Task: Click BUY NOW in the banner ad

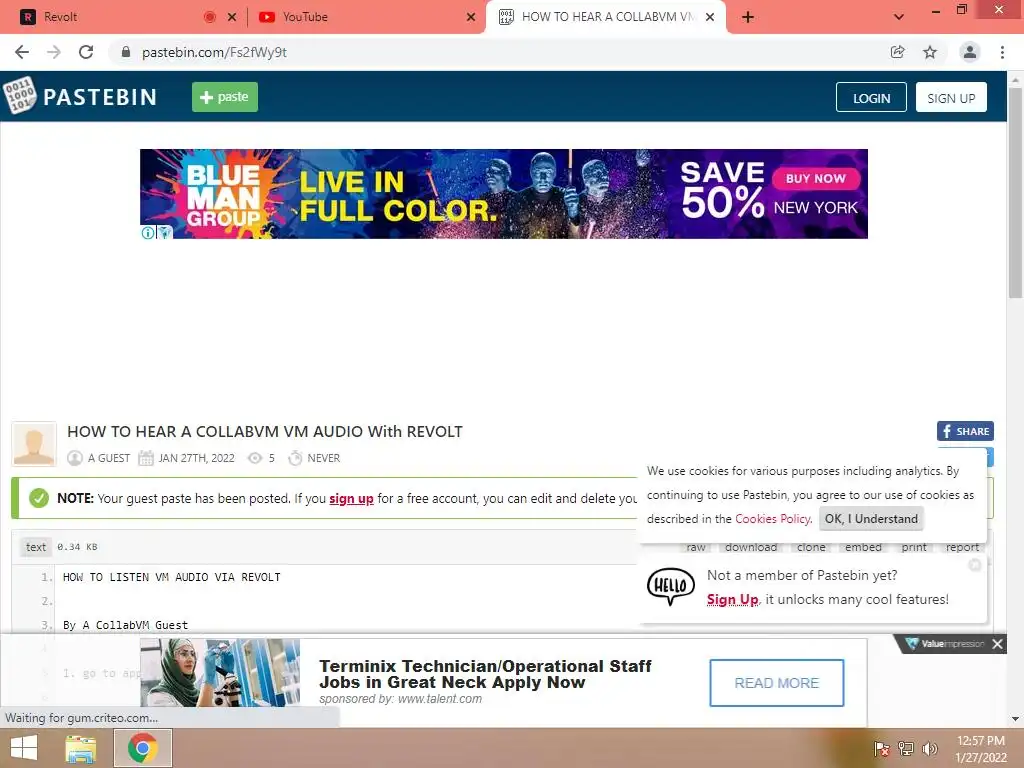Action: [x=816, y=179]
